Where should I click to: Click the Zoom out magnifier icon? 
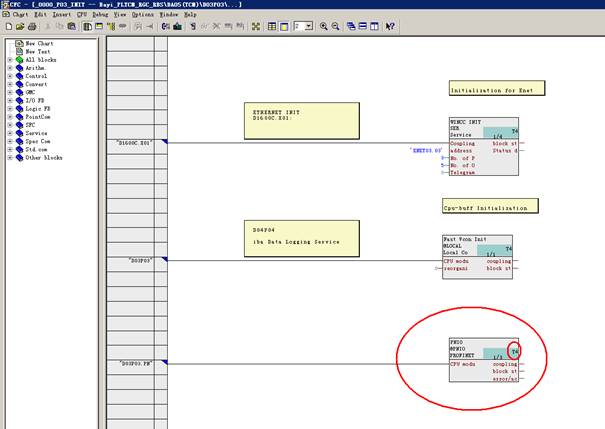click(x=335, y=26)
